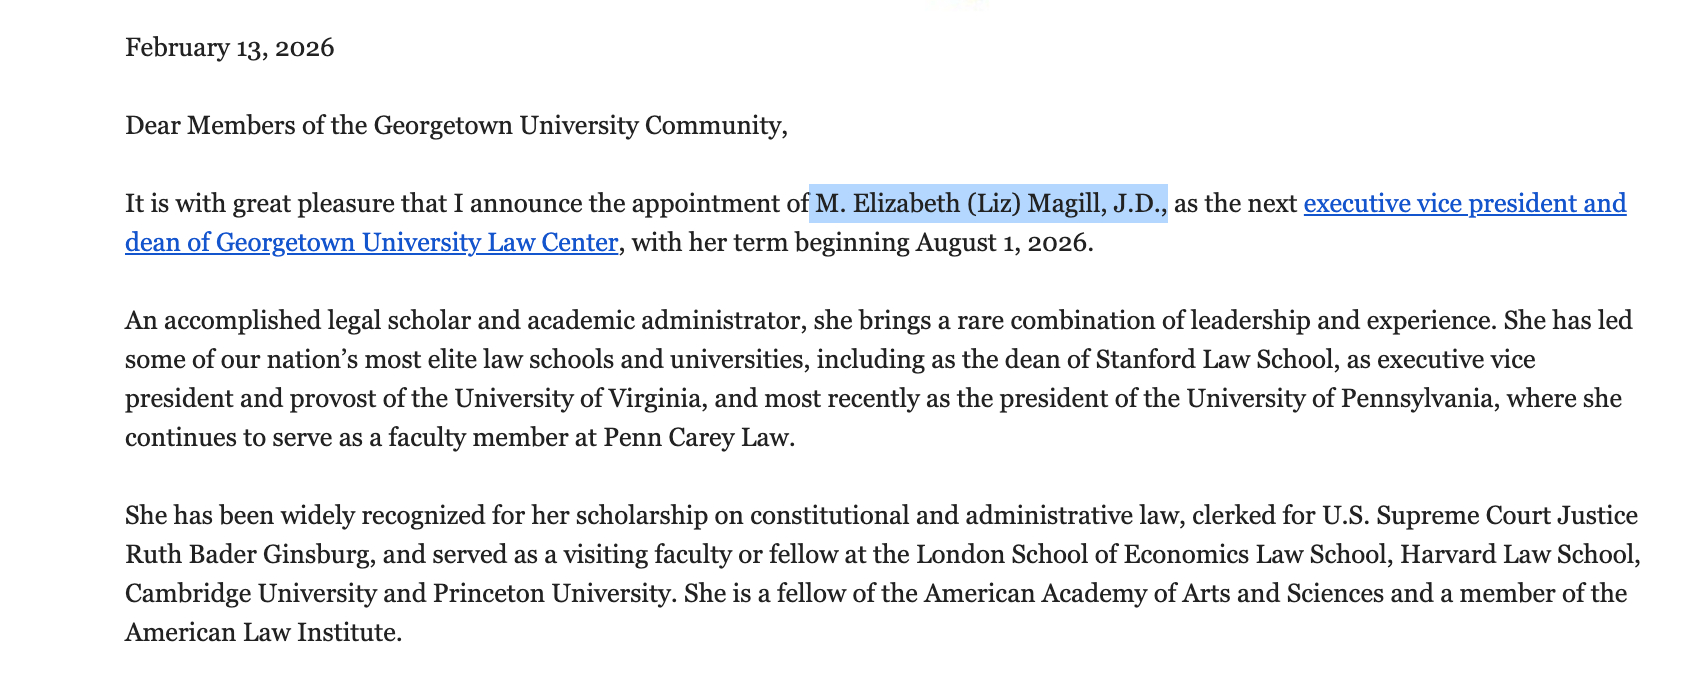Click the date "February 13, 2026"
1688x684 pixels.
[x=229, y=48]
